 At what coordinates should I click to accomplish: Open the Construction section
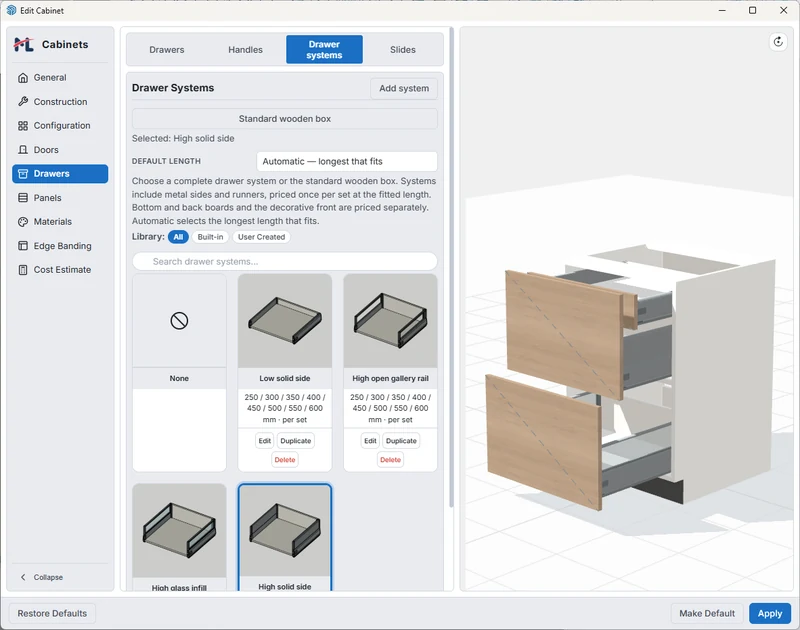pyautogui.click(x=60, y=102)
